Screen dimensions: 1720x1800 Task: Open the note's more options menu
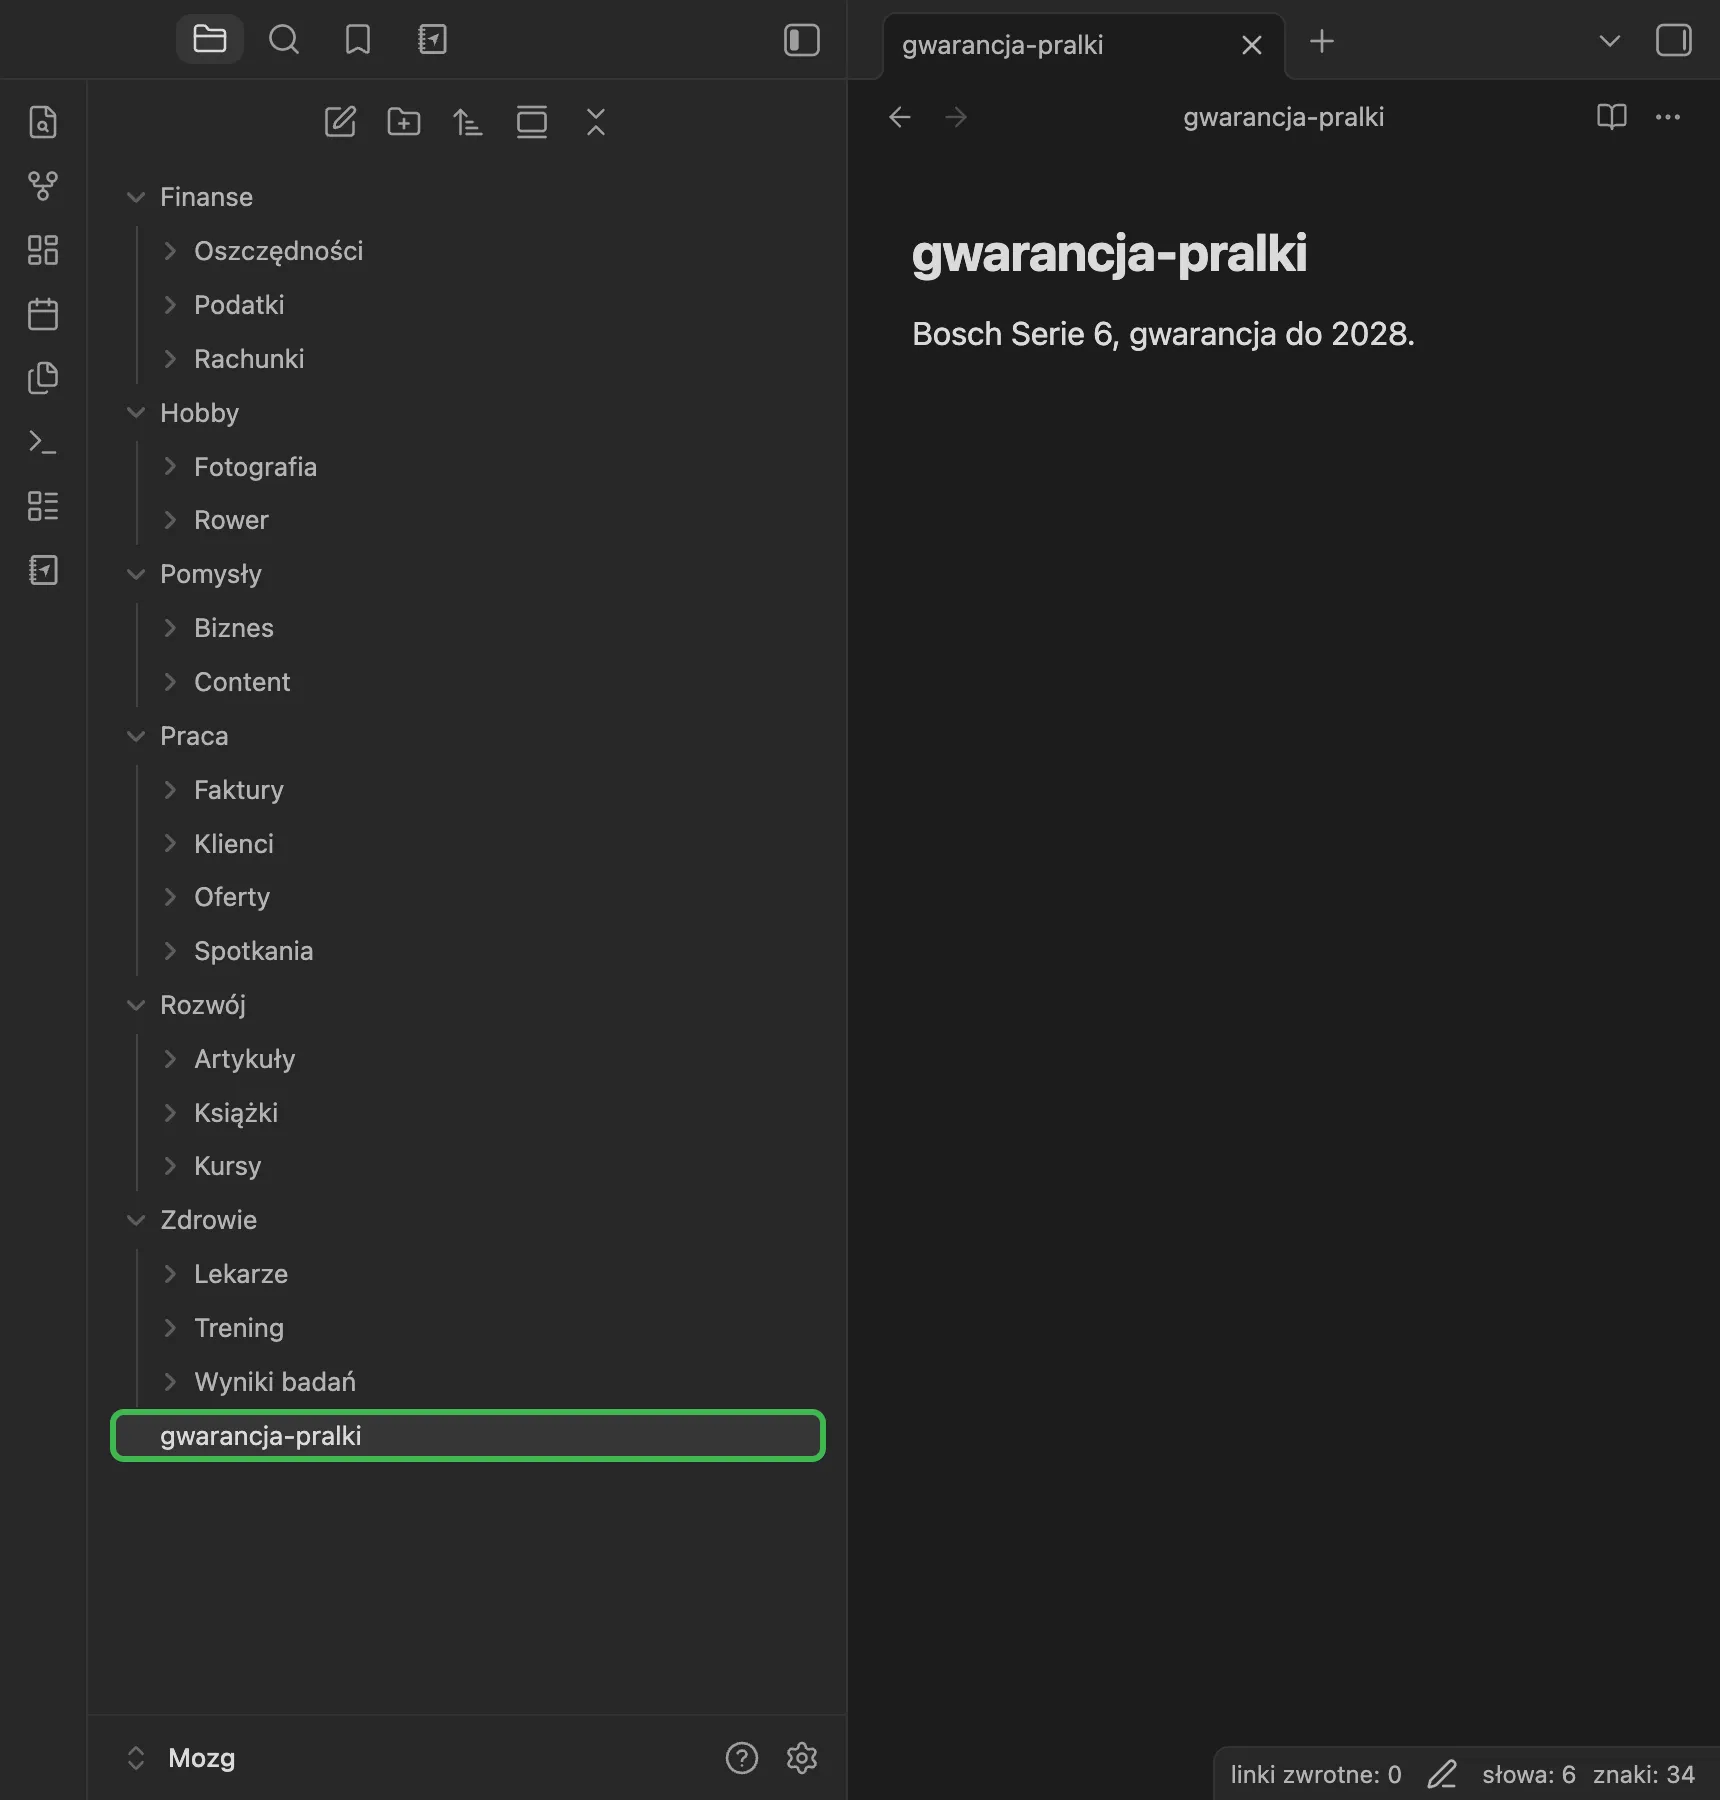coord(1668,117)
